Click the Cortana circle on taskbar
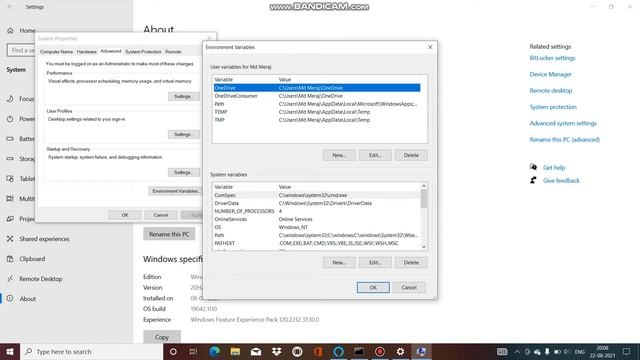 [173, 351]
